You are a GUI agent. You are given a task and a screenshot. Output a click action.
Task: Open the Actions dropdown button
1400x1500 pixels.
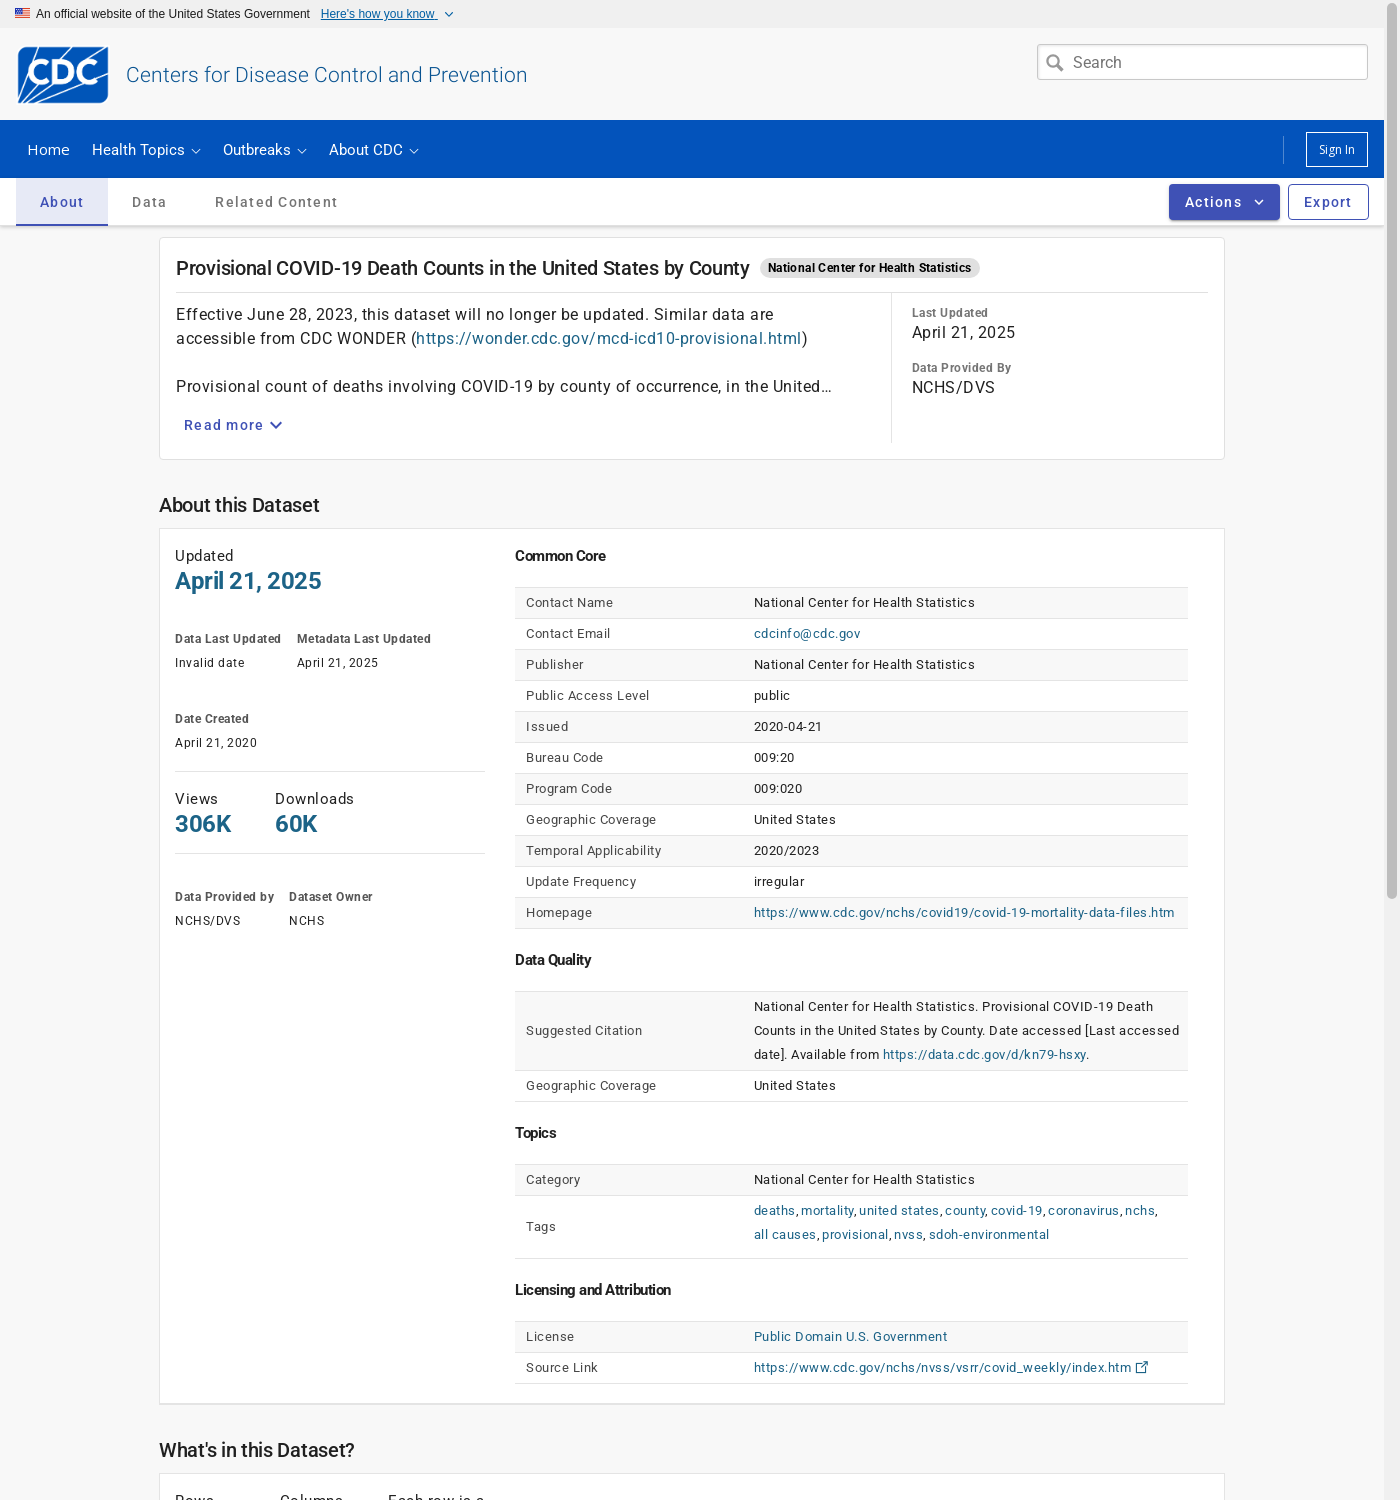(x=1223, y=202)
